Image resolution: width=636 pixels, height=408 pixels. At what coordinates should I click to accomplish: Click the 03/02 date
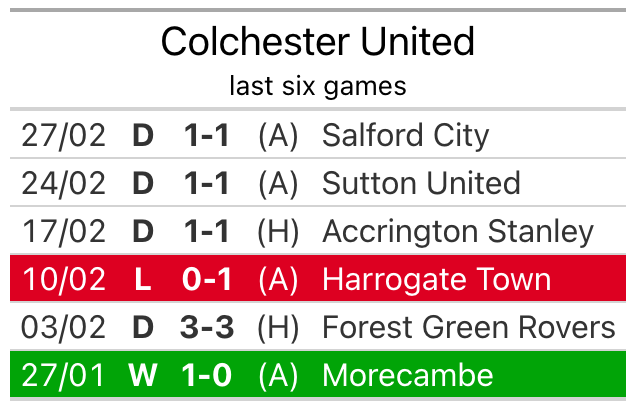[x=63, y=327]
